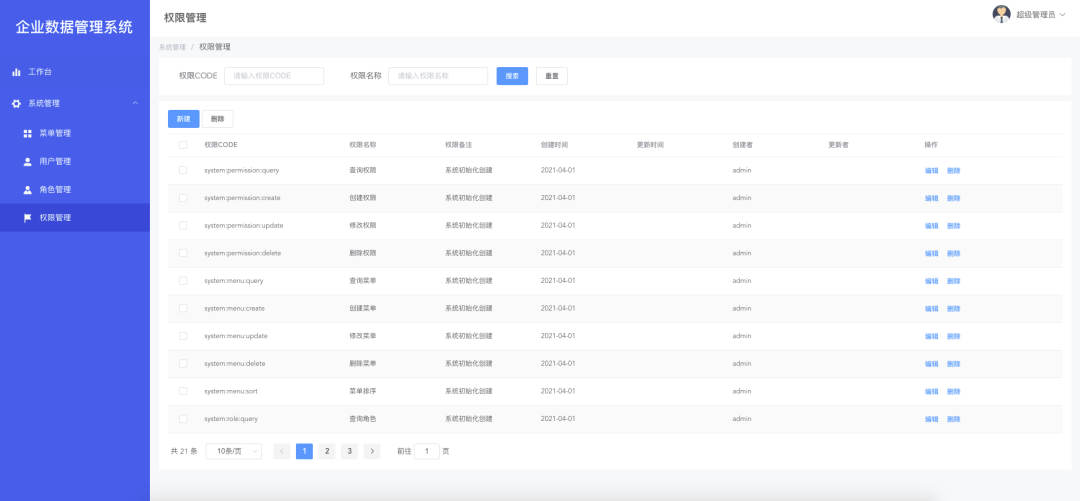Open 菜单管理 in the sidebar
The height and width of the screenshot is (501, 1080).
(x=55, y=133)
